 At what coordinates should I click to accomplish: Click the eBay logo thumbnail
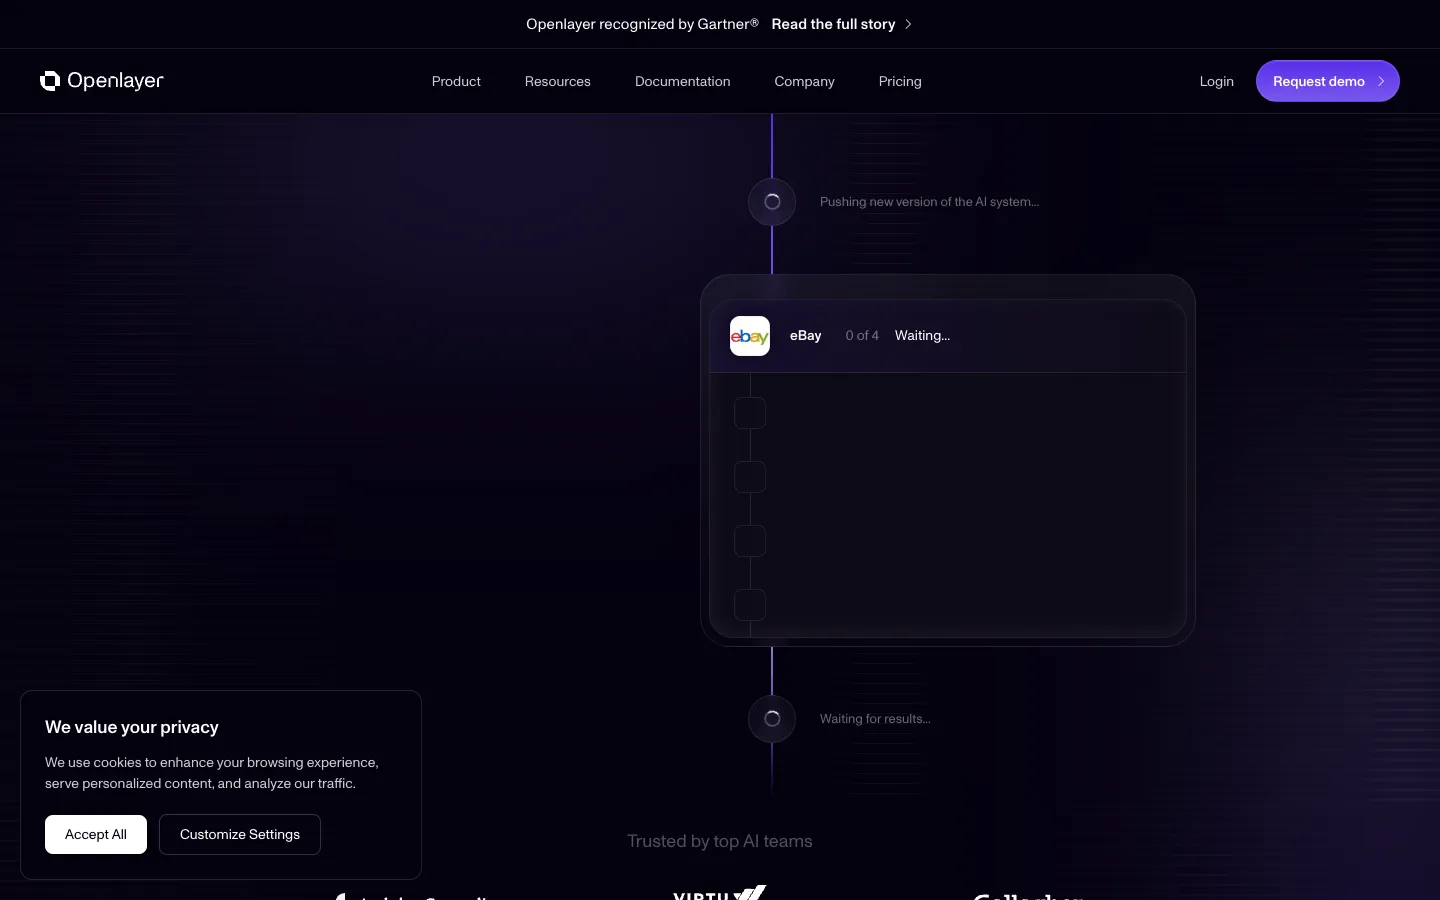(x=750, y=336)
